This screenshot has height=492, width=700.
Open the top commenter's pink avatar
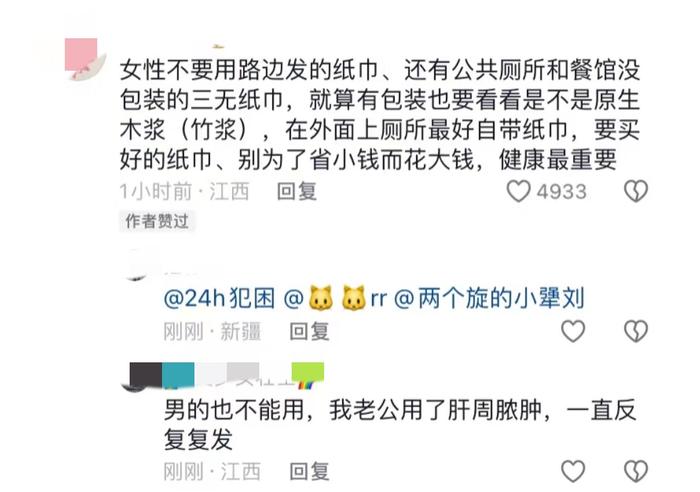pos(85,59)
